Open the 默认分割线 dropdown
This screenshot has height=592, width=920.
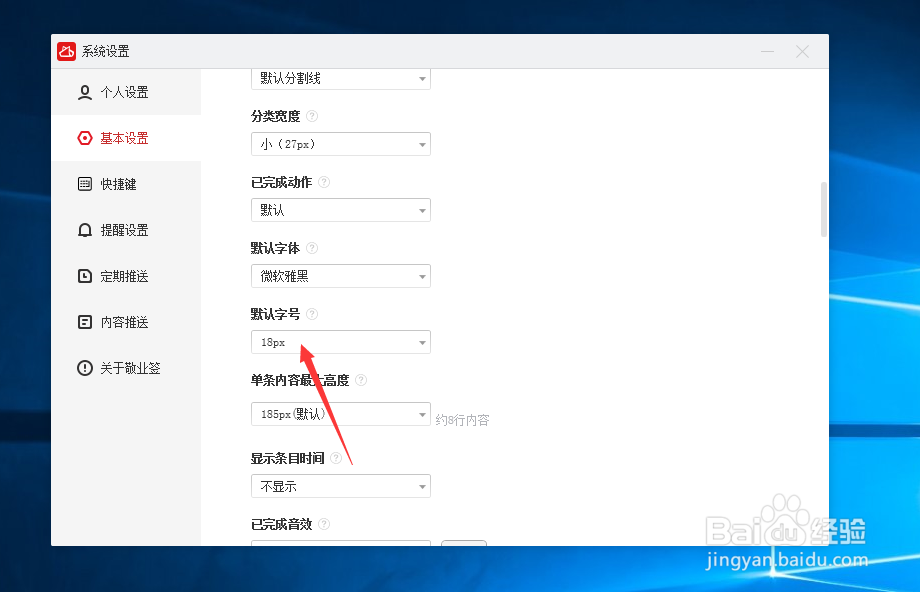(x=341, y=79)
